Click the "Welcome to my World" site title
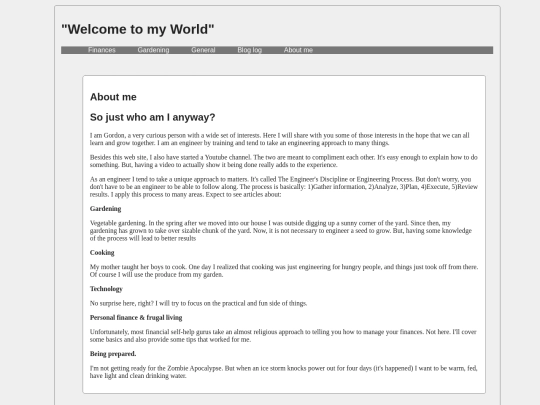The width and height of the screenshot is (540, 405). pyautogui.click(x=138, y=29)
